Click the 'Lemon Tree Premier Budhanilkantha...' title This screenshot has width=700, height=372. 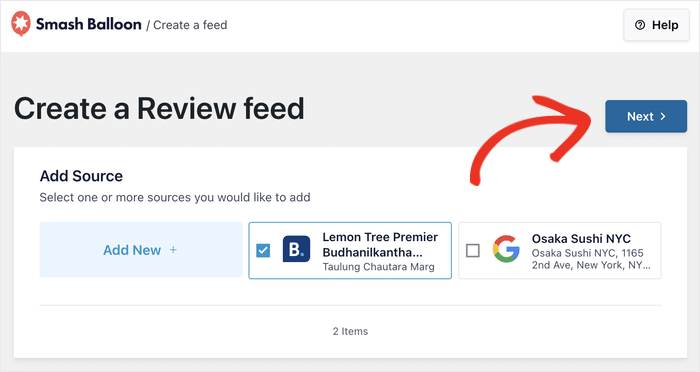(x=380, y=245)
